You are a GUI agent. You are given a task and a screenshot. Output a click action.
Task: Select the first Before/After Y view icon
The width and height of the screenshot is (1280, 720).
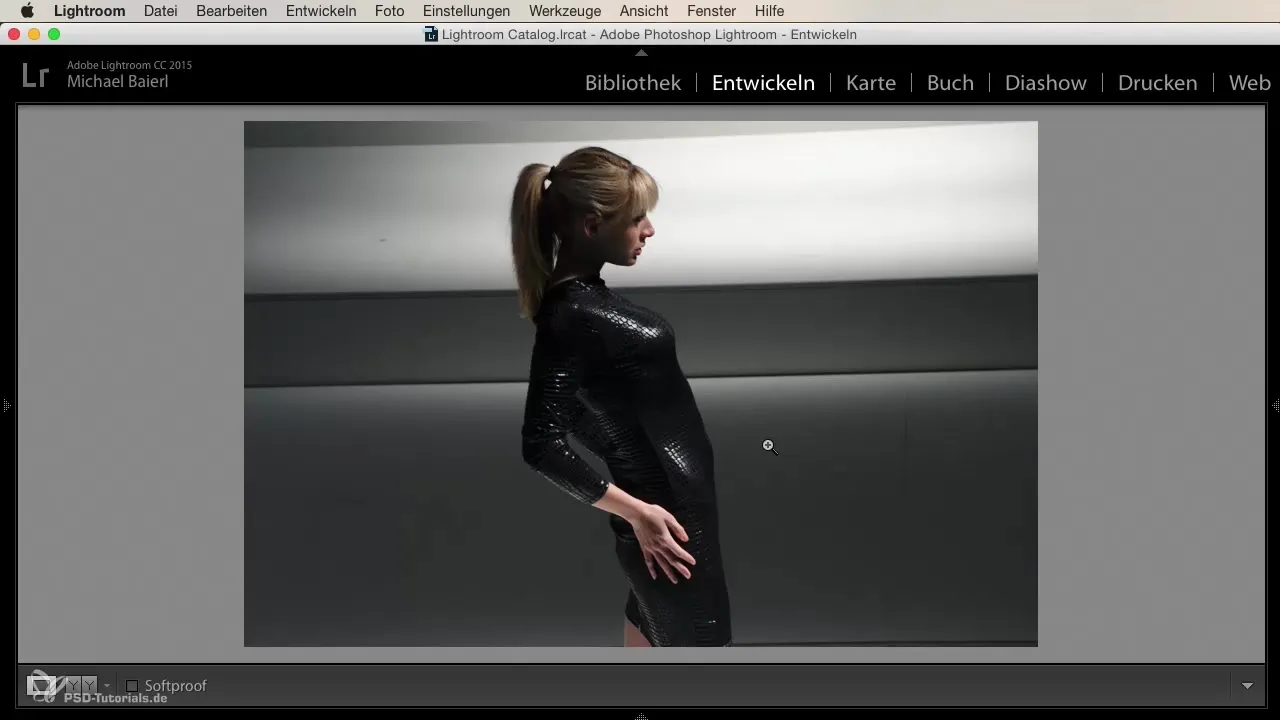72,685
